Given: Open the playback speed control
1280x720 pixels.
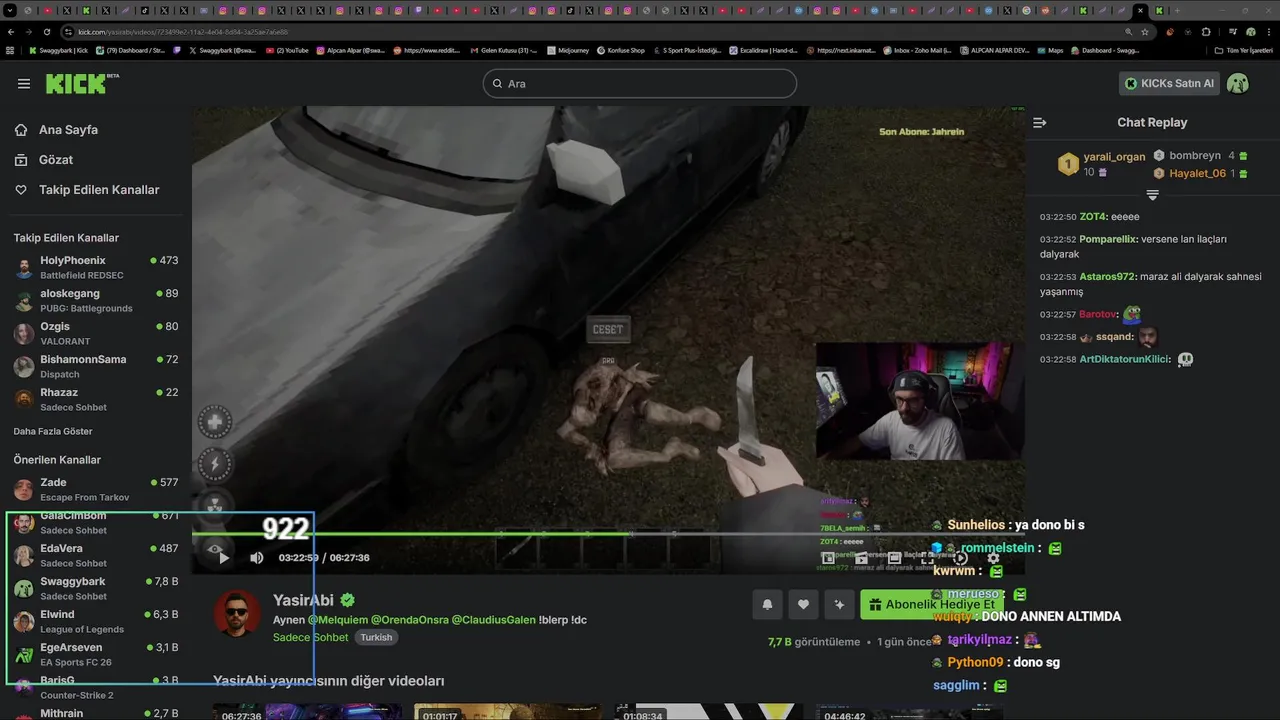Looking at the screenshot, I should (x=960, y=558).
